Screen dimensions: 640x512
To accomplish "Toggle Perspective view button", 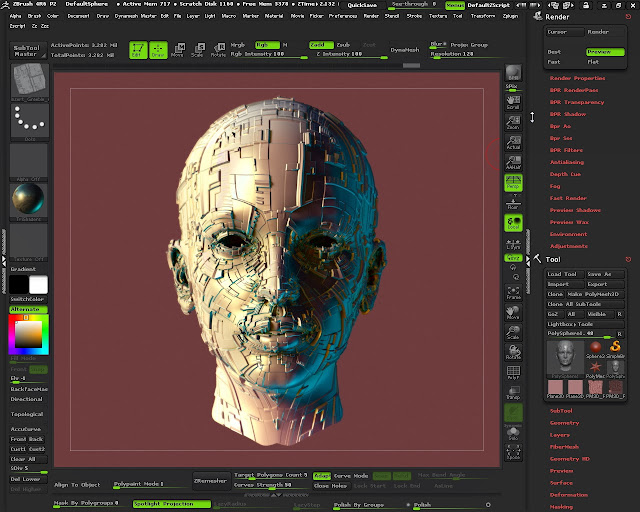I will pyautogui.click(x=513, y=181).
